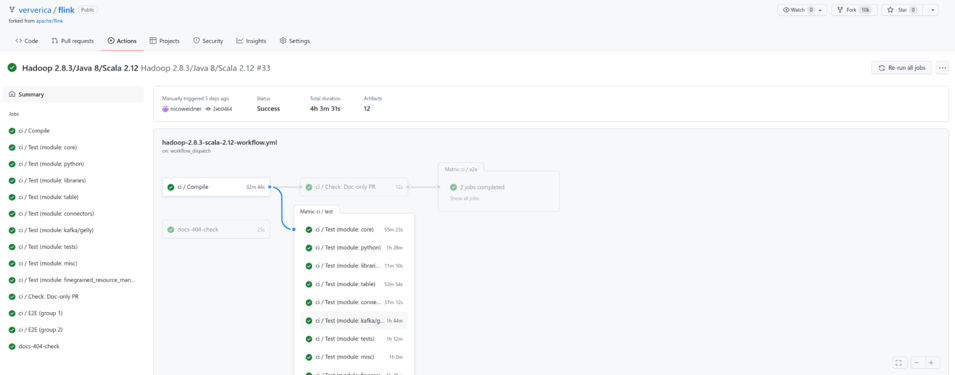Open the Insights tab

[252, 41]
